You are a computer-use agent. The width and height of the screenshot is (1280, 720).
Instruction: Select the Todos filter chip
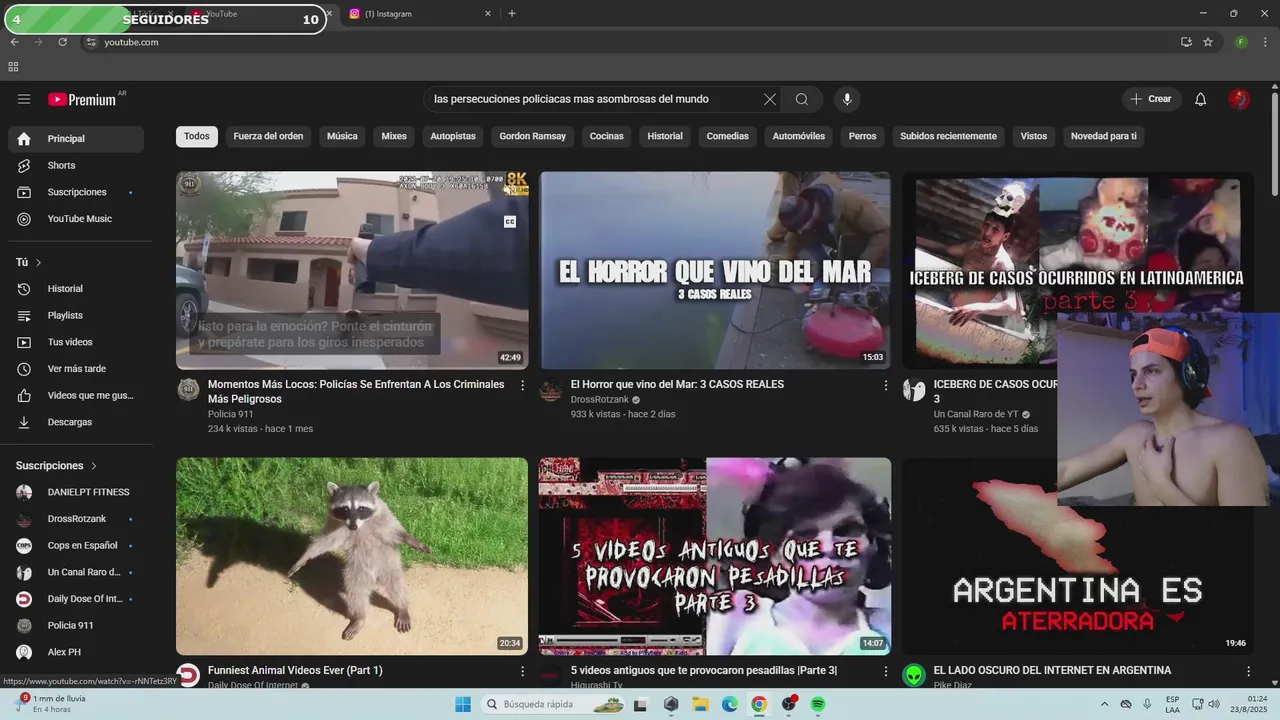197,136
